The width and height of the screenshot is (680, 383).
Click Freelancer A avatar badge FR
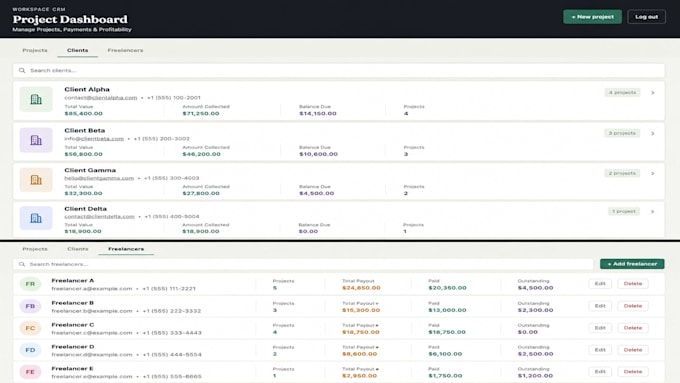pyautogui.click(x=30, y=284)
